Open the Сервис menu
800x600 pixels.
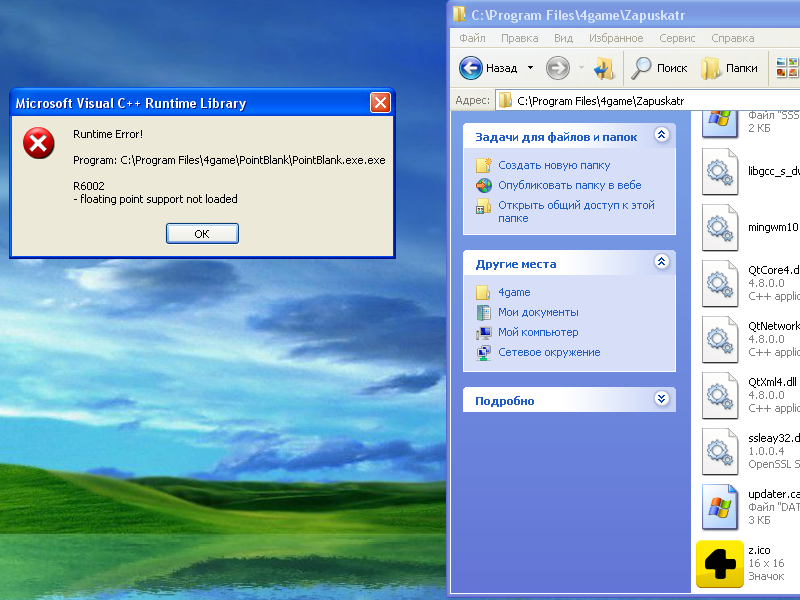[x=677, y=38]
